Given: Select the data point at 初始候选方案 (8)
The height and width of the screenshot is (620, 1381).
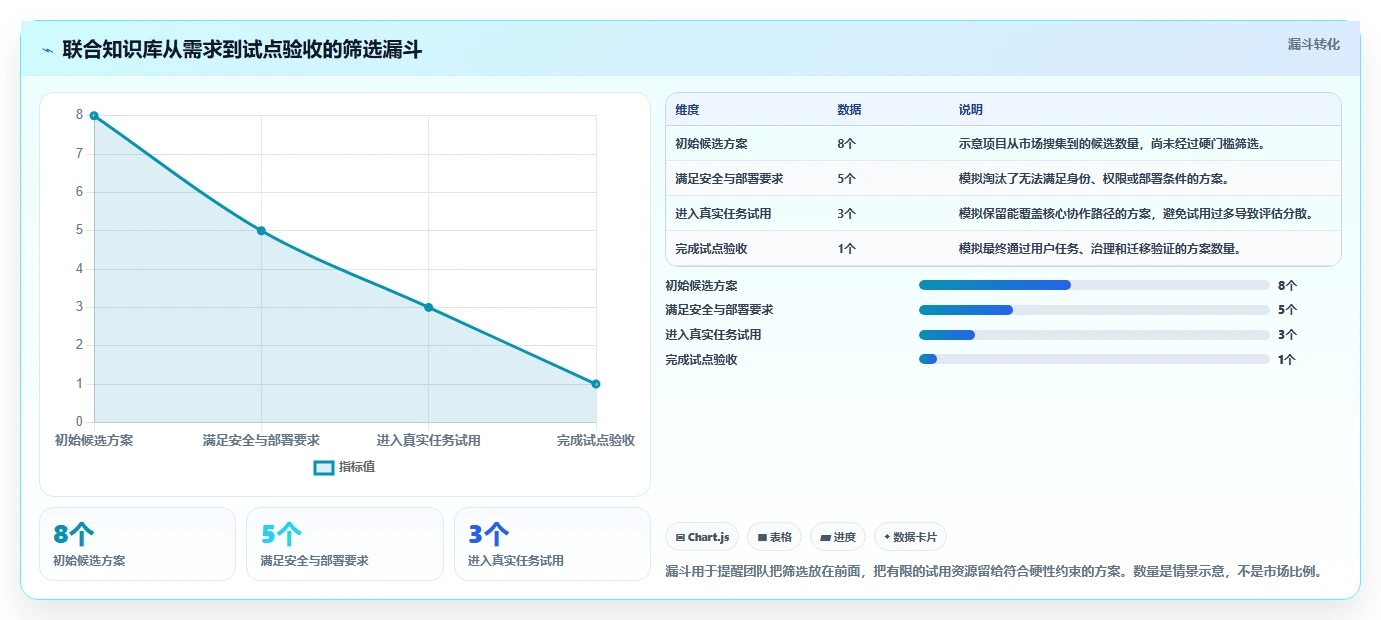Looking at the screenshot, I should point(94,116).
